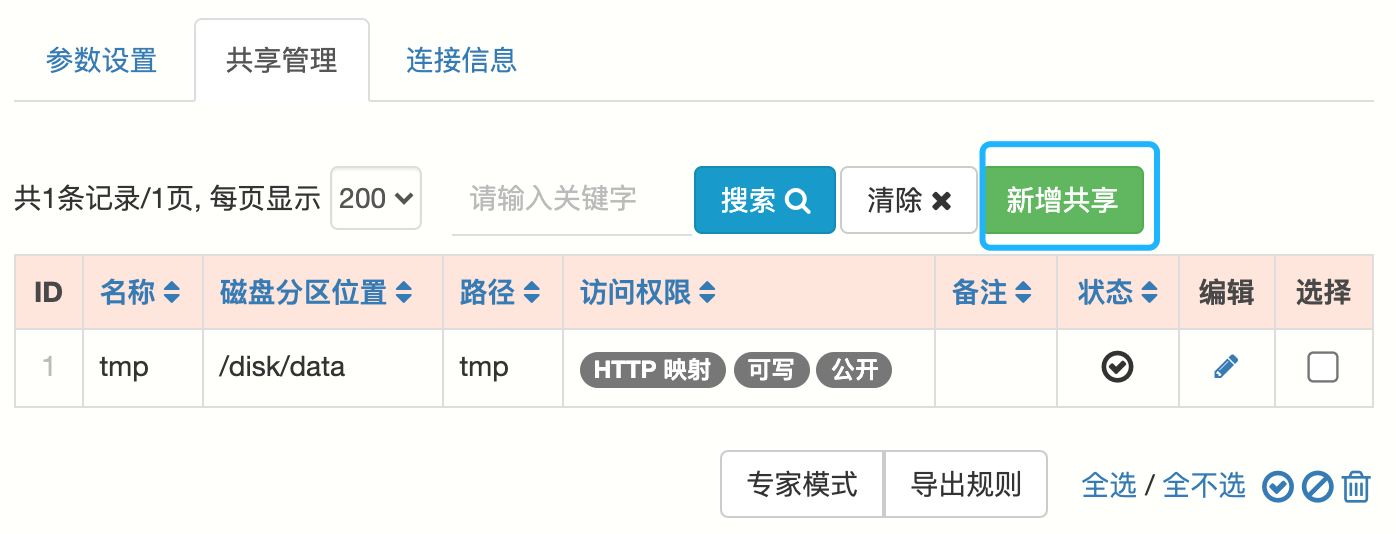The width and height of the screenshot is (1396, 534).
Task: Click the pencil edit icon for tmp
Action: [1225, 368]
